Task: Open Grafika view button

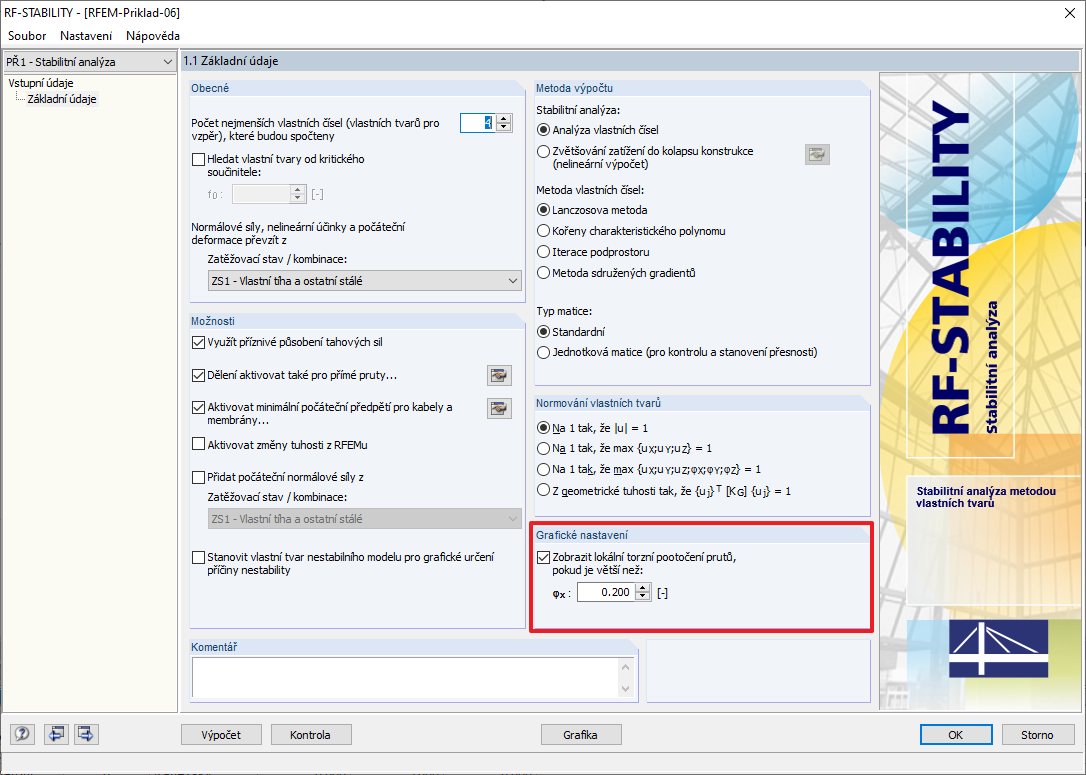Action: (x=580, y=735)
